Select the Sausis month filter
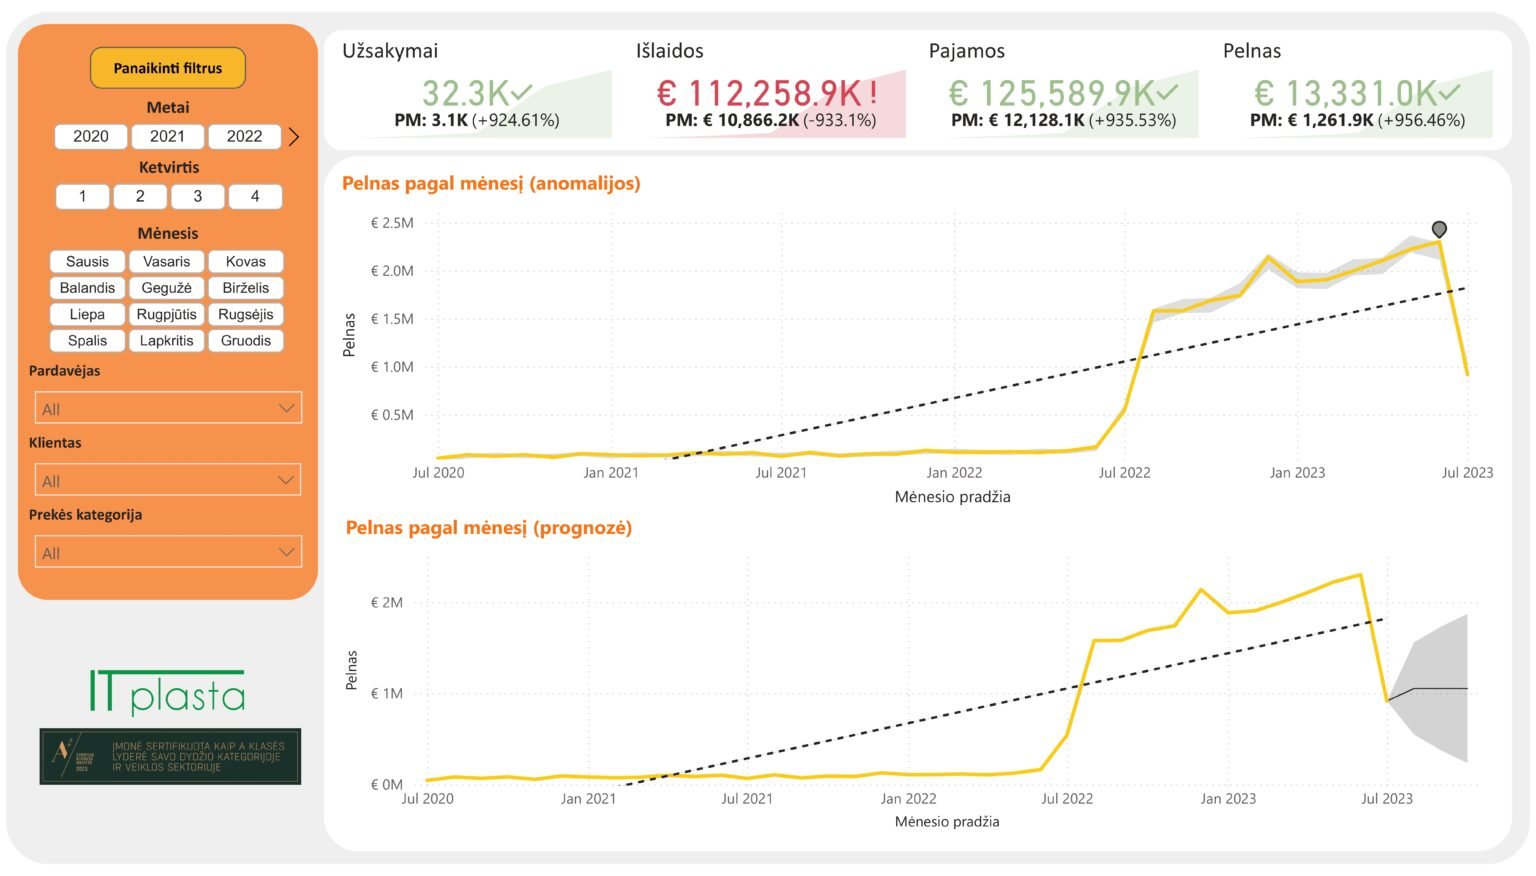The image size is (1536, 876). 88,261
